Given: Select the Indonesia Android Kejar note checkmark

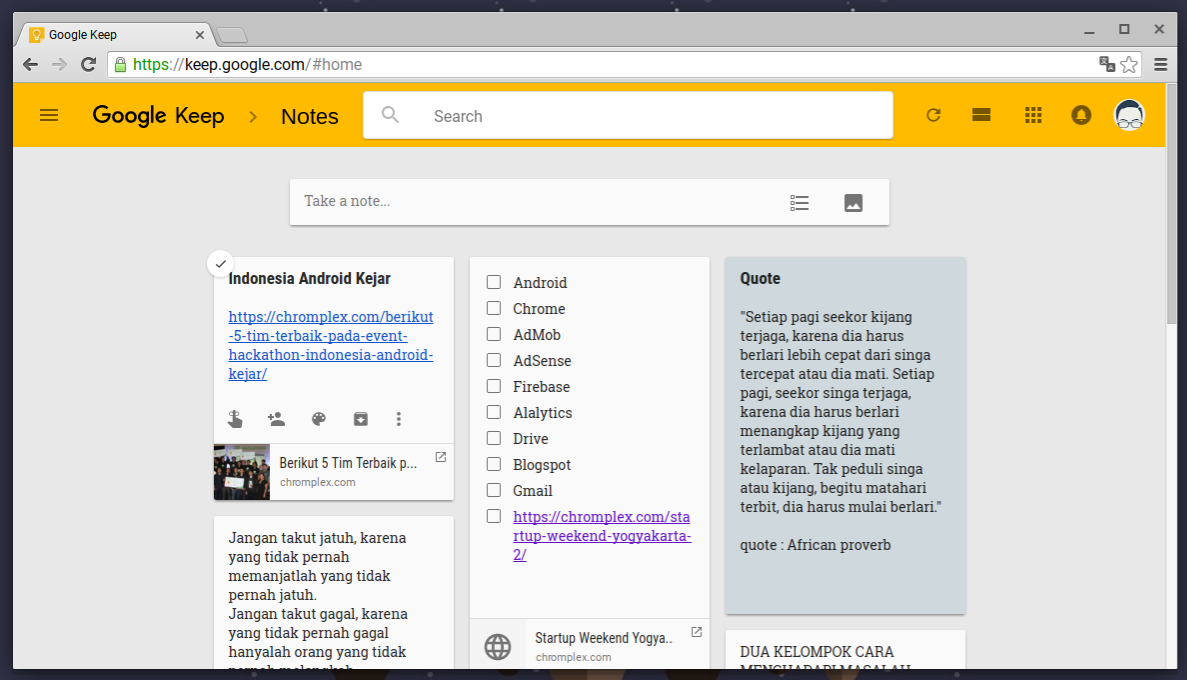Looking at the screenshot, I should [x=220, y=264].
